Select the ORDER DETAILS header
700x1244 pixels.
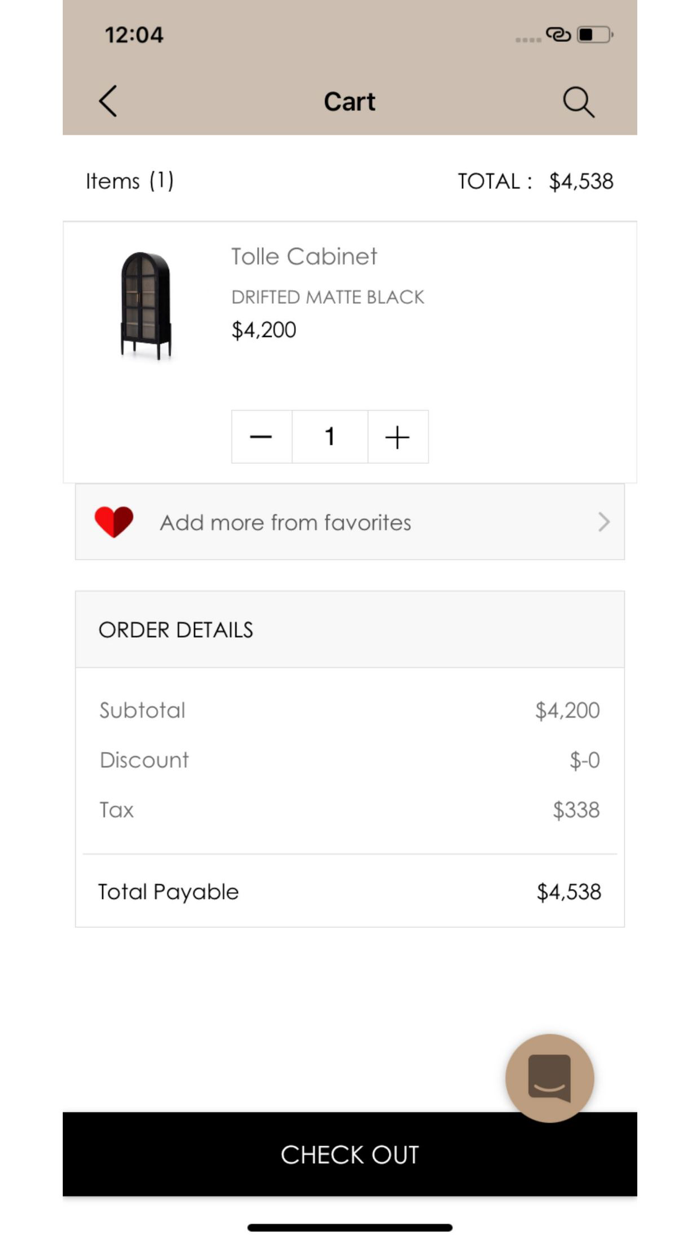(176, 630)
